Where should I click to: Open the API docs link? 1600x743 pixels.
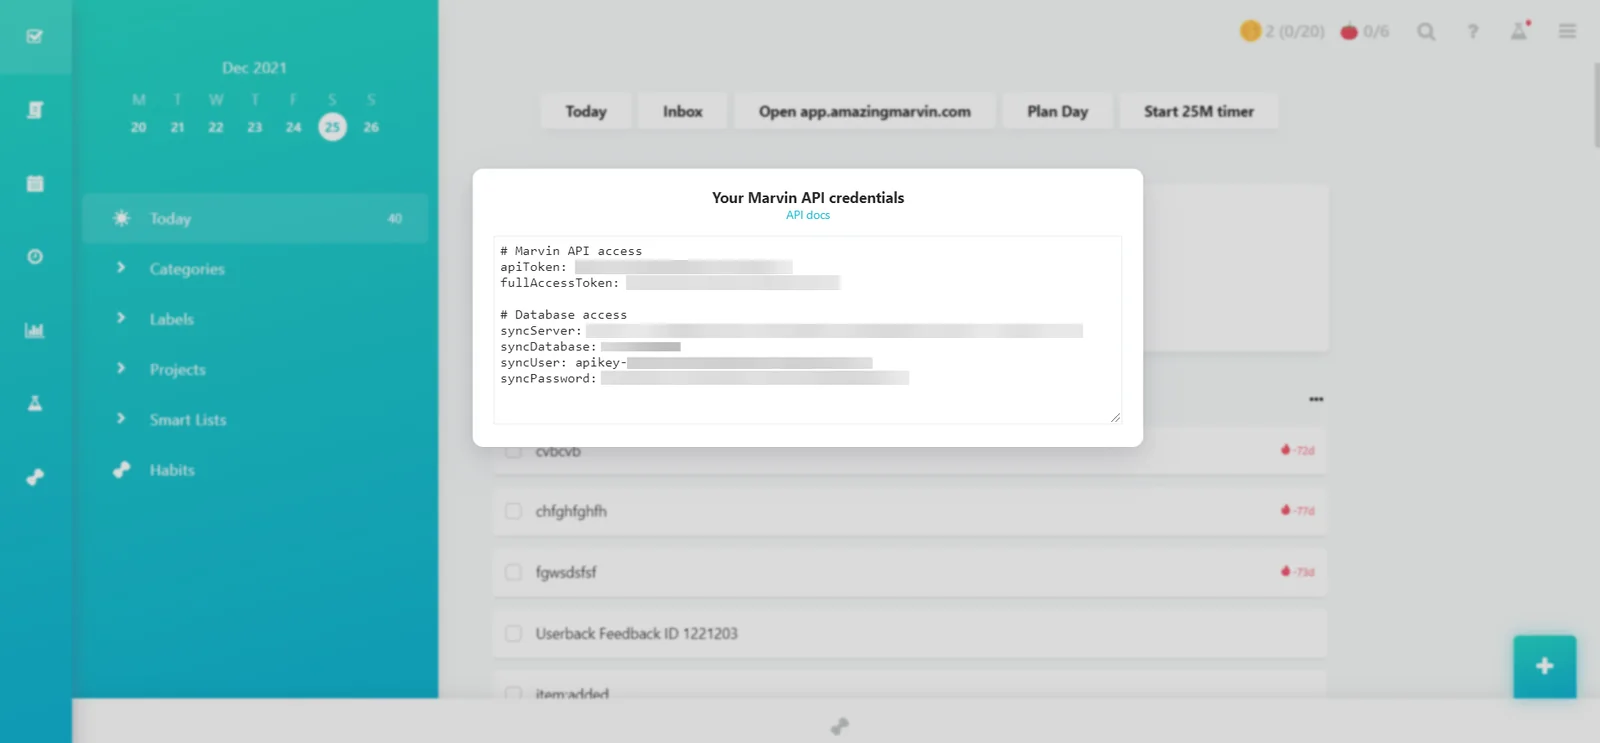click(808, 215)
